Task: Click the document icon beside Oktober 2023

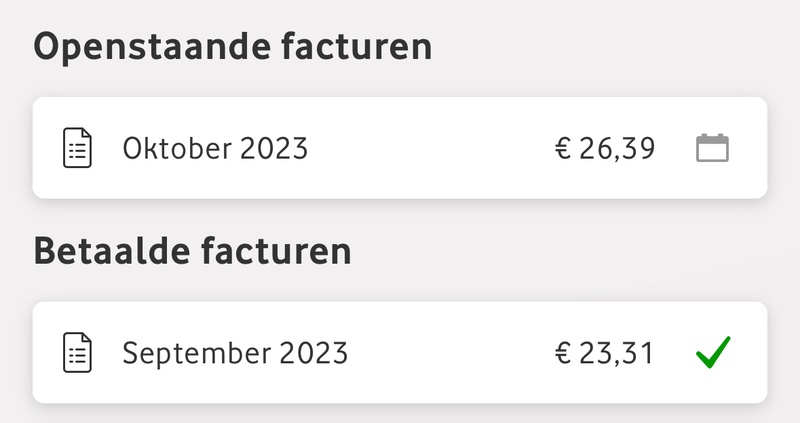Action: (x=78, y=148)
